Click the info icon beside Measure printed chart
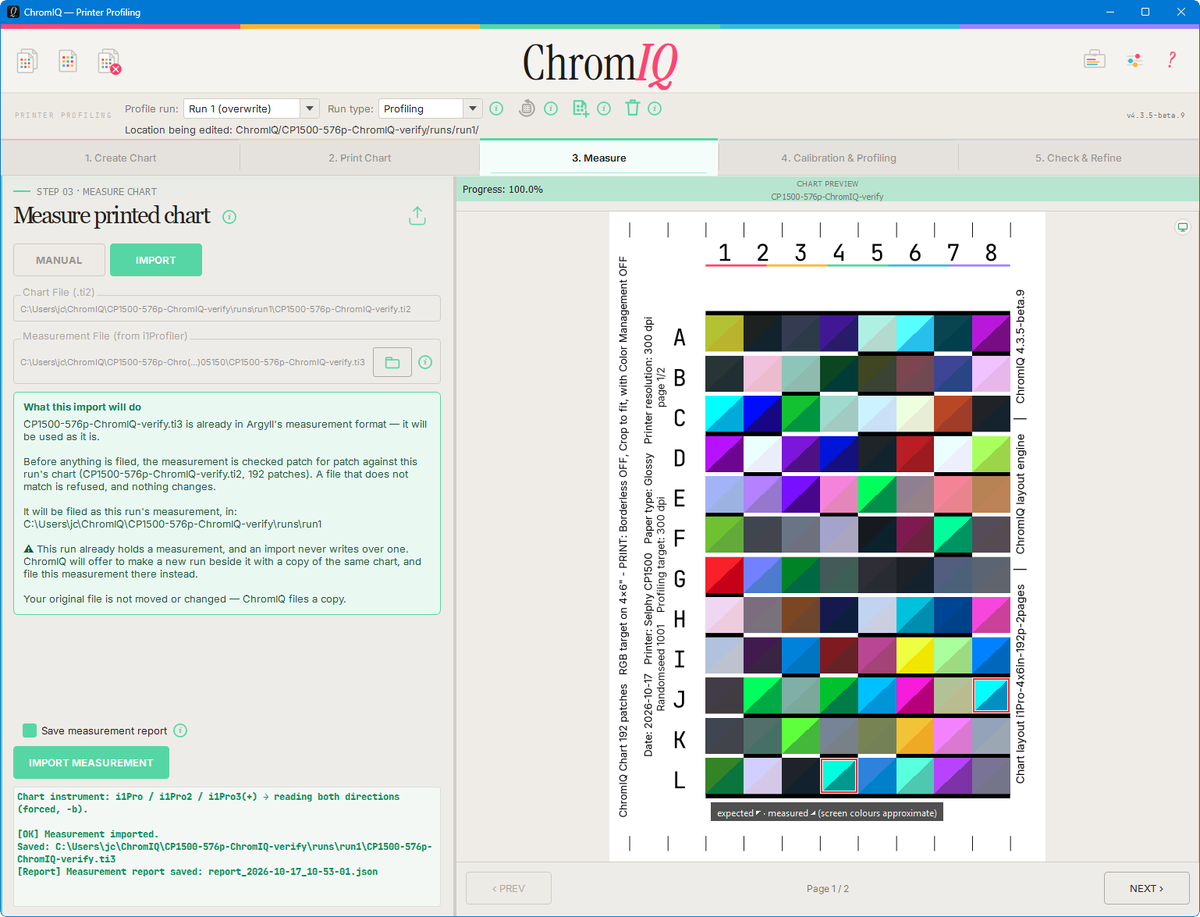1200x917 pixels. 229,216
